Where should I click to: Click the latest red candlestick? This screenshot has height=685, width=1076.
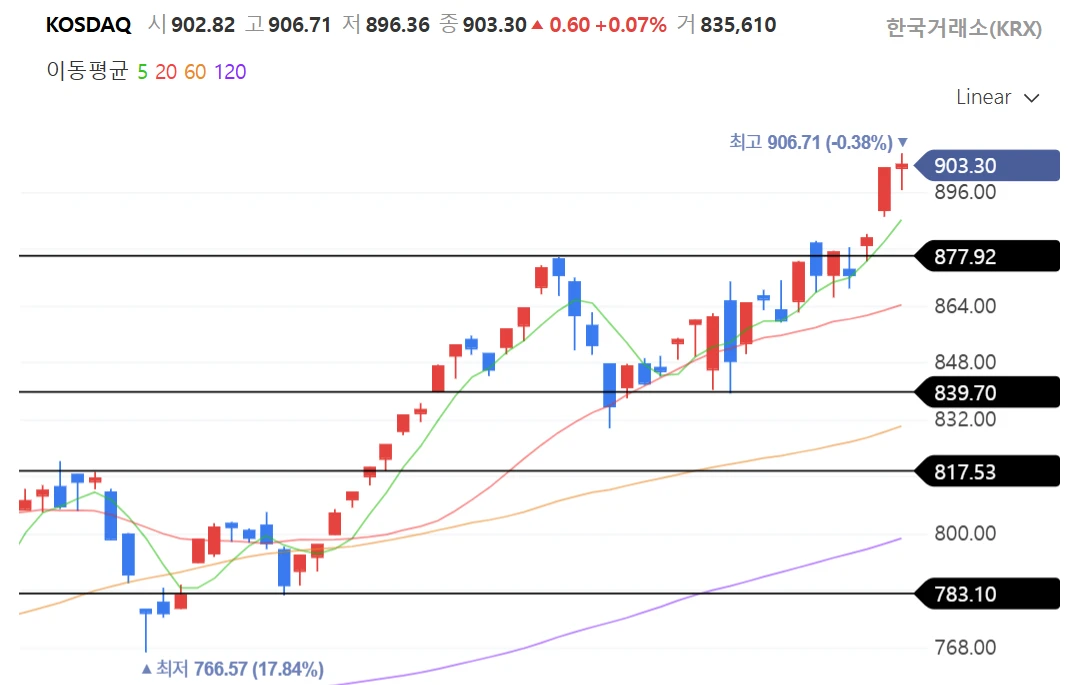coord(901,167)
